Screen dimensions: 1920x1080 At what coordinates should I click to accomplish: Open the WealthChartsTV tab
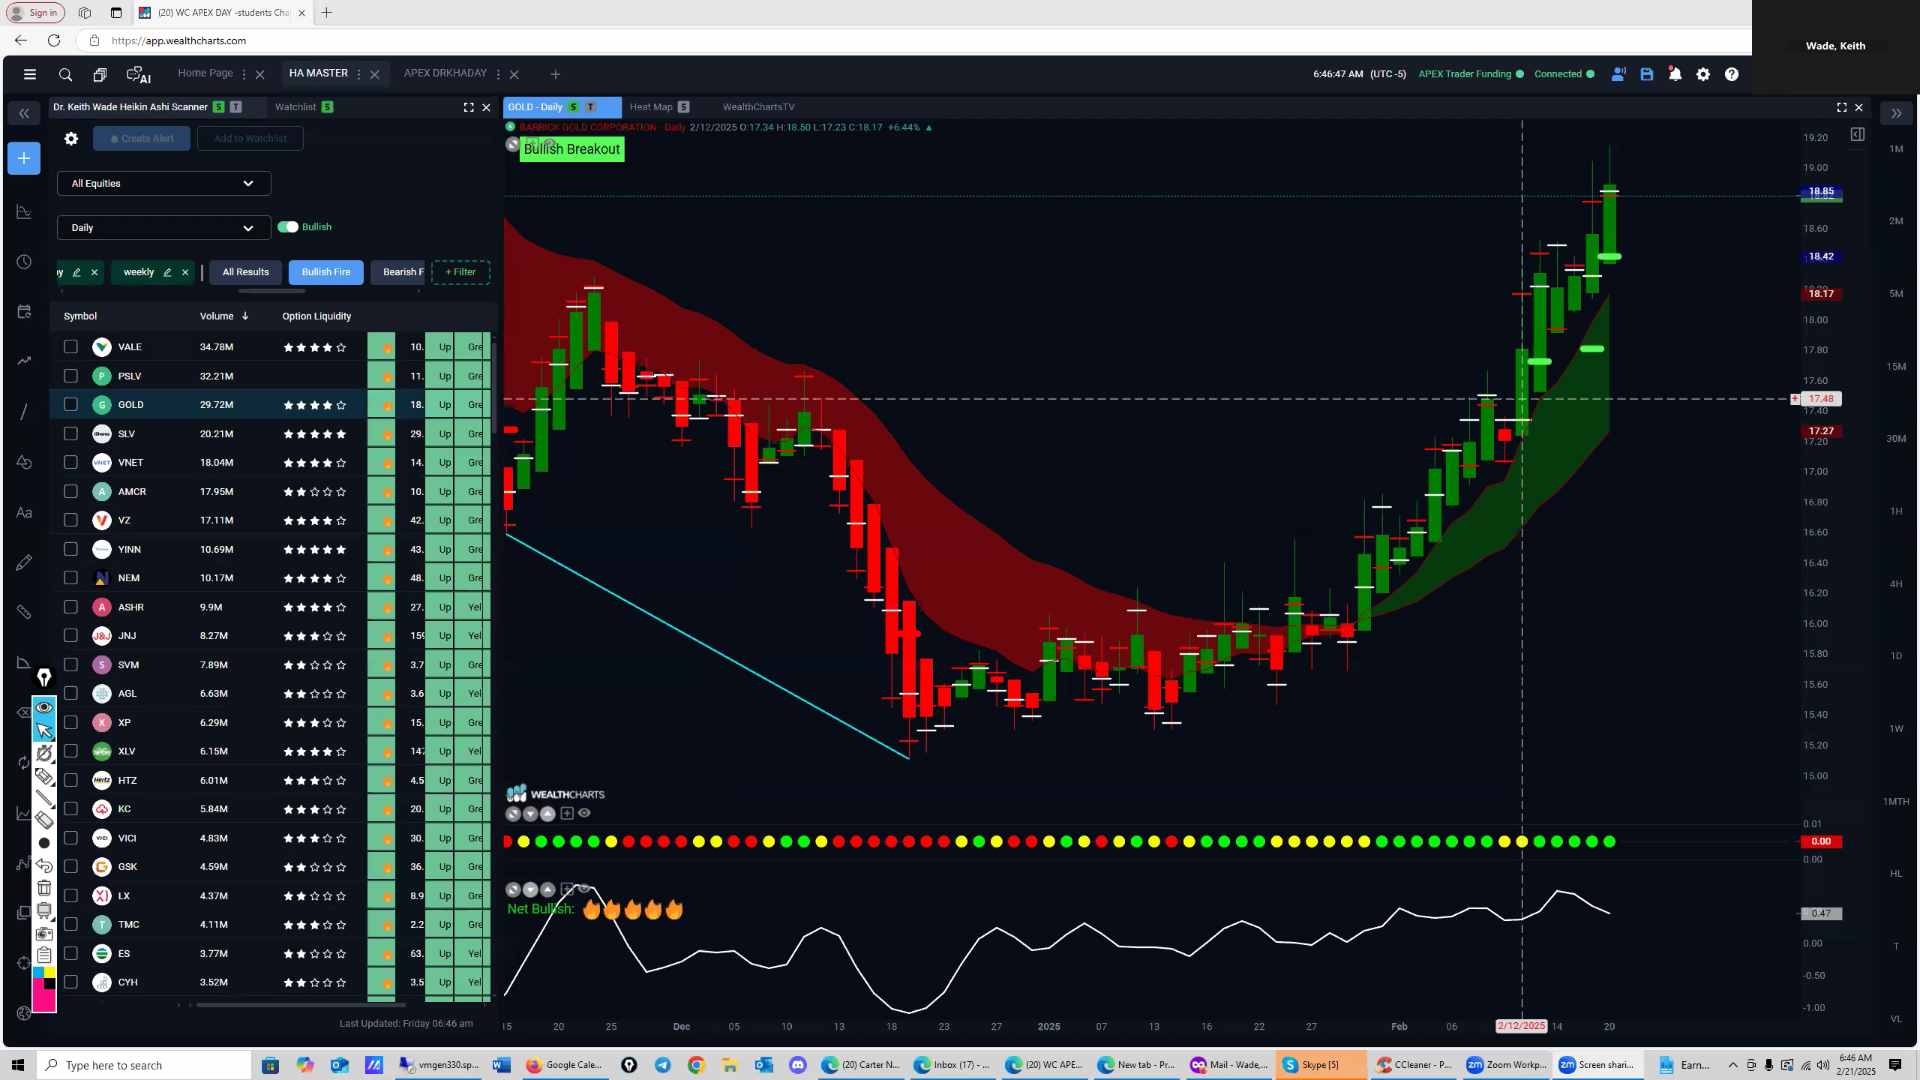coord(758,107)
